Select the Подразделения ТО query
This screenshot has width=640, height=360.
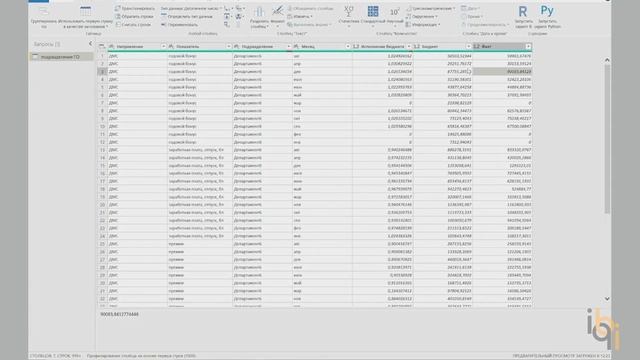61,57
